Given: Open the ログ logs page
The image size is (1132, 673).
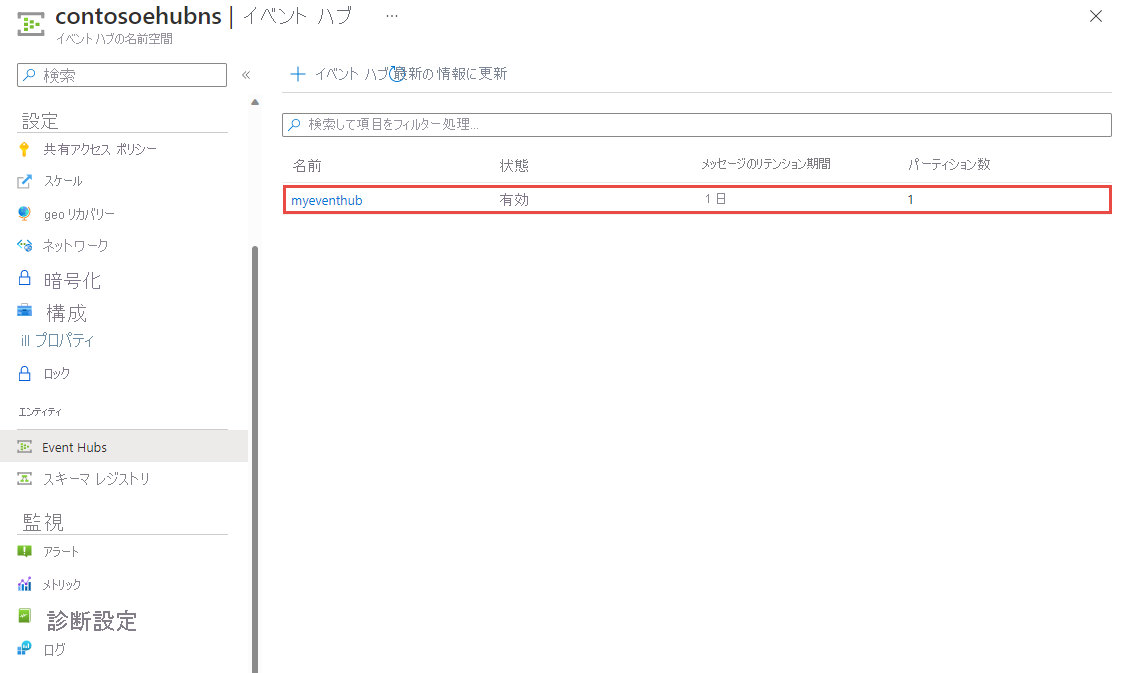Looking at the screenshot, I should 54,650.
